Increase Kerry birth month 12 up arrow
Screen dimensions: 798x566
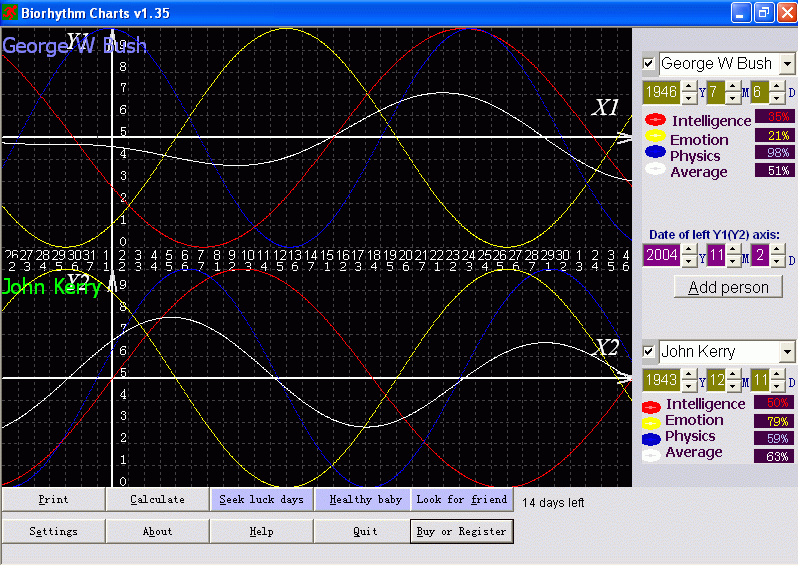click(733, 375)
